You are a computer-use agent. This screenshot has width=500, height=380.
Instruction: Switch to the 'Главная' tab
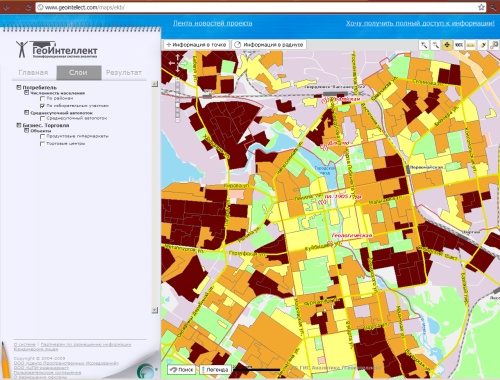[33, 73]
